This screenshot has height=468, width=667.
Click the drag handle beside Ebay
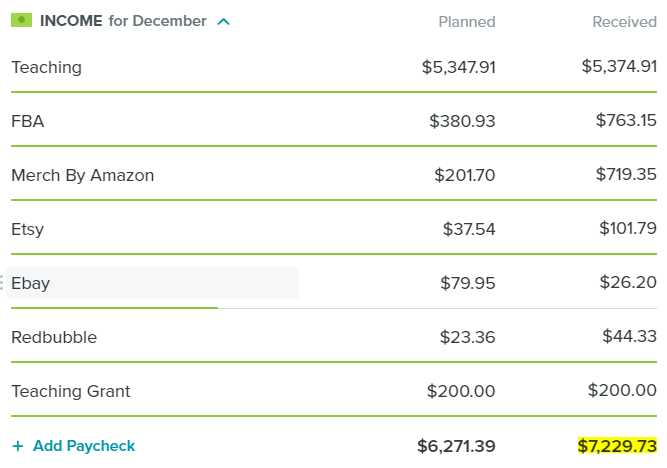tap(2, 283)
